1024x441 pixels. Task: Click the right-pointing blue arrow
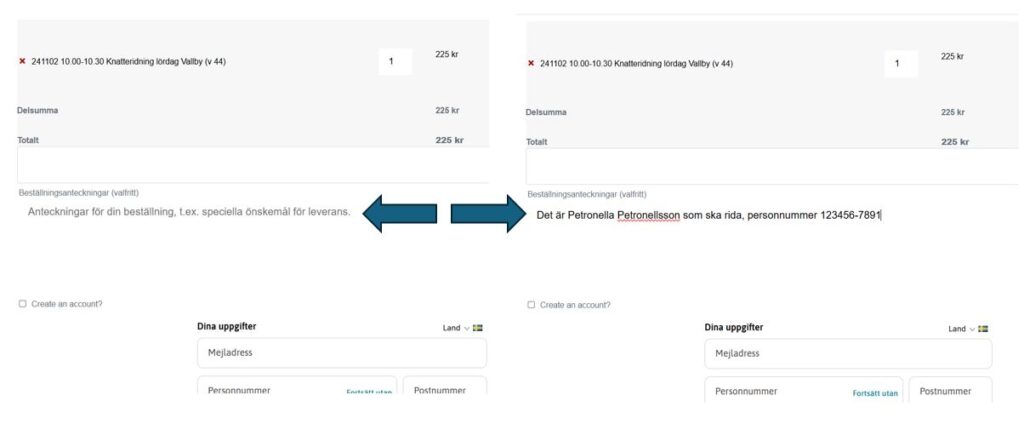[x=488, y=213]
